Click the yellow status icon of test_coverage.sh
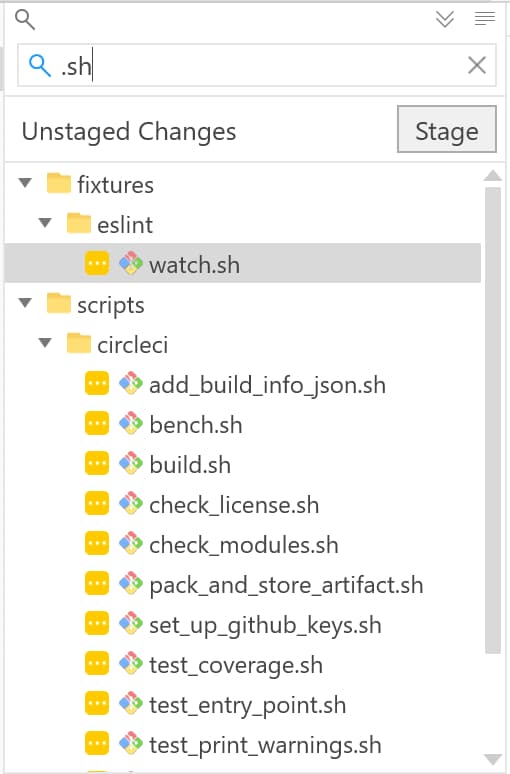The width and height of the screenshot is (510, 774). [97, 663]
